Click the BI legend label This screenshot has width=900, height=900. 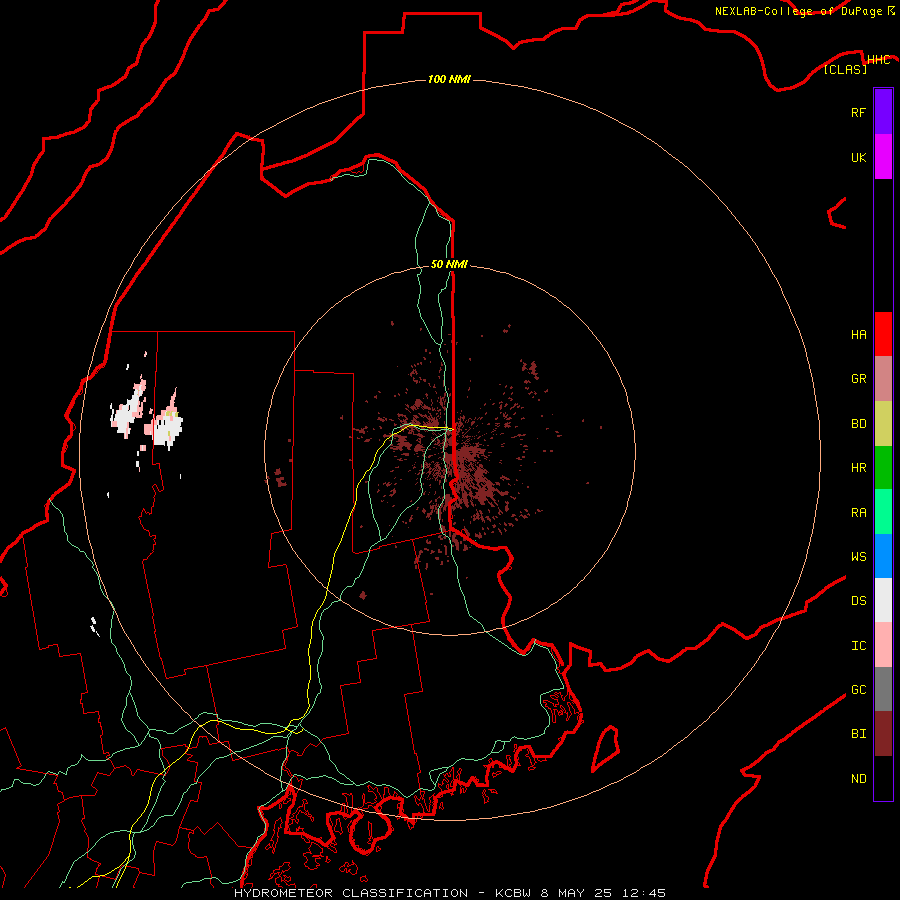pyautogui.click(x=858, y=734)
